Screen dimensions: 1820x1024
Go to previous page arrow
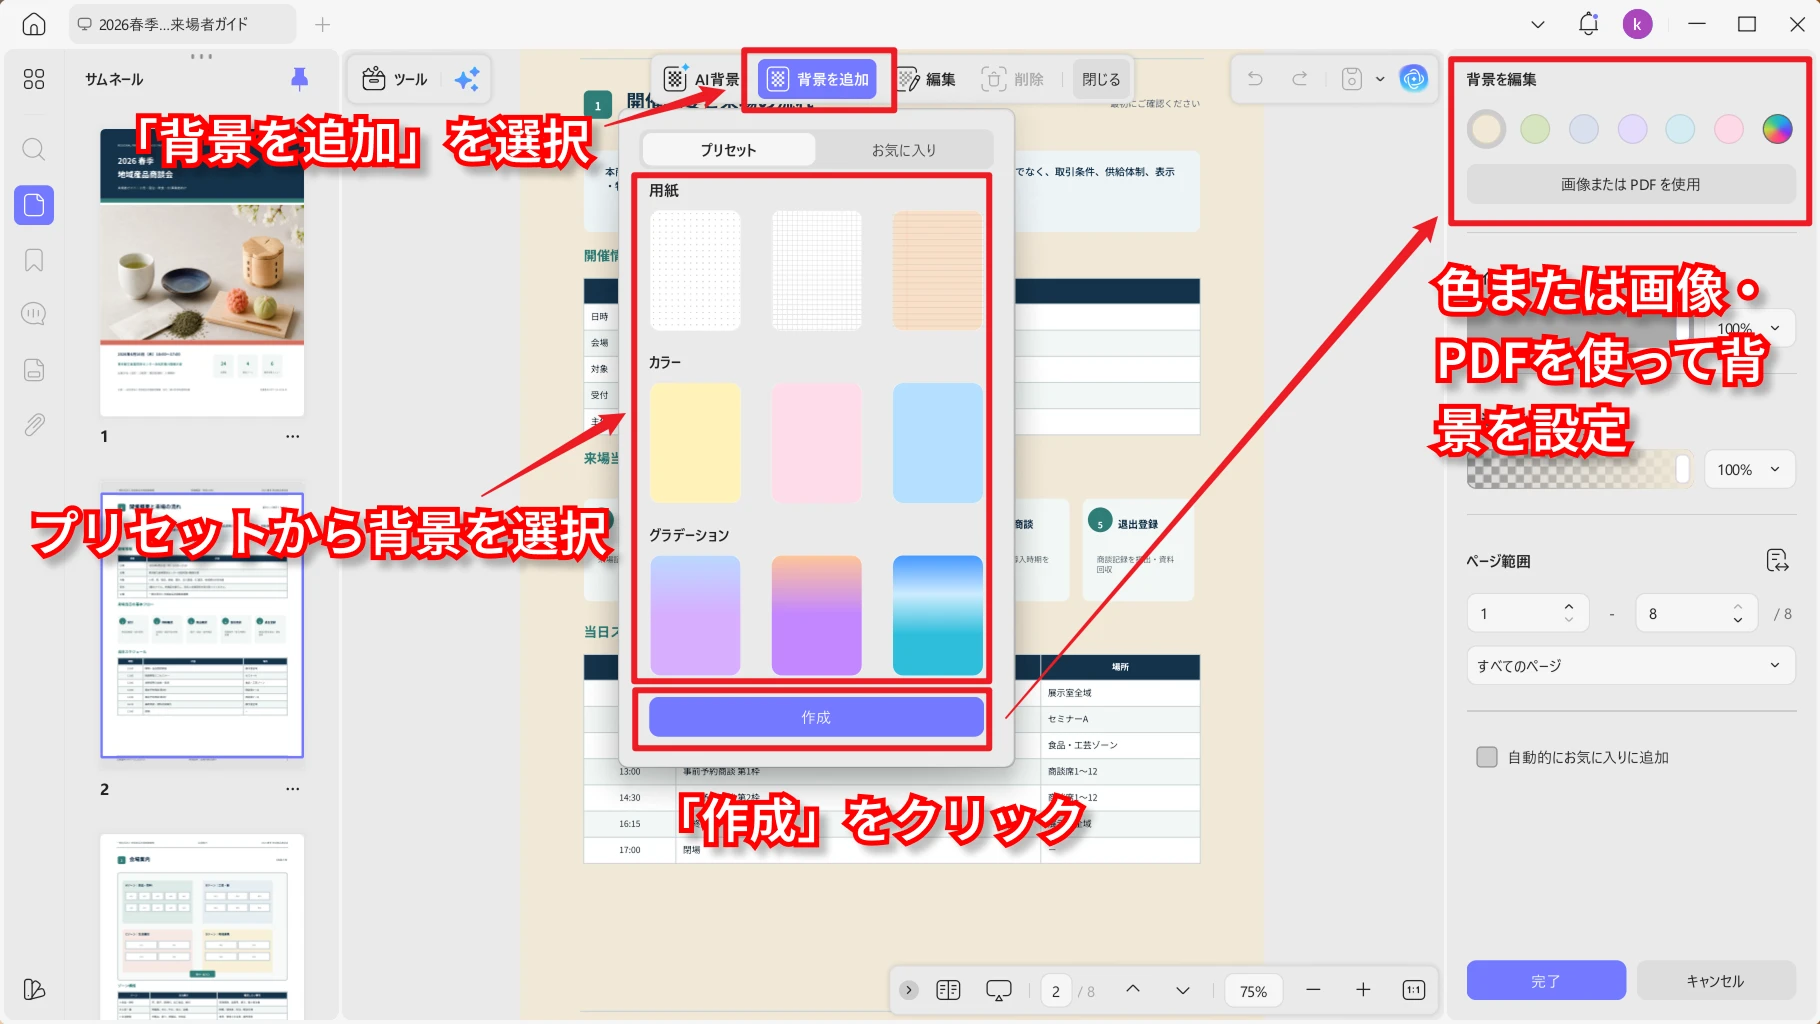1133,989
